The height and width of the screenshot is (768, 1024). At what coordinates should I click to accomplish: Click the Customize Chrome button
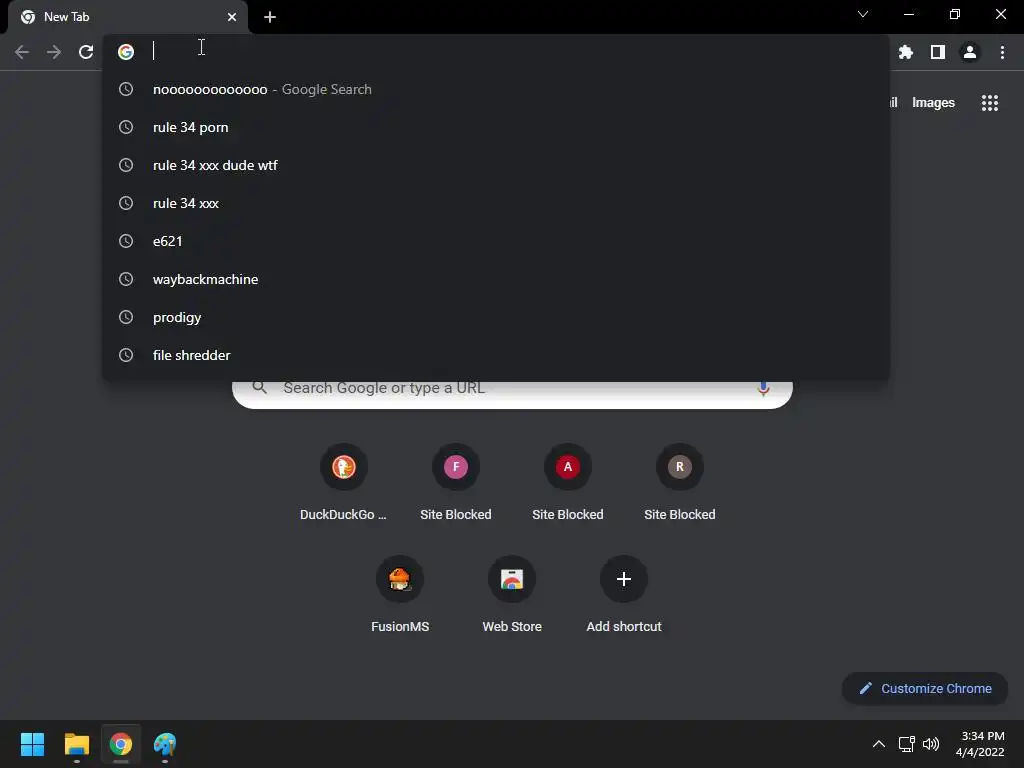925,688
